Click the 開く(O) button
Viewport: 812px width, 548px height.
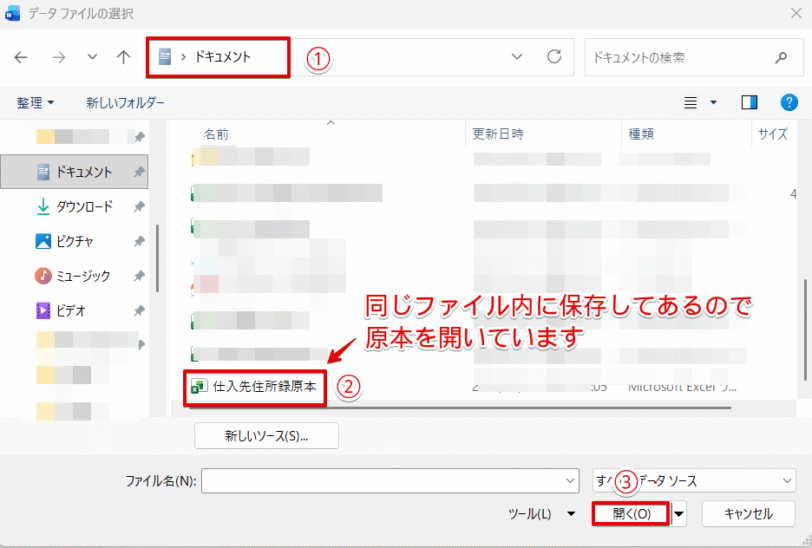pos(631,514)
